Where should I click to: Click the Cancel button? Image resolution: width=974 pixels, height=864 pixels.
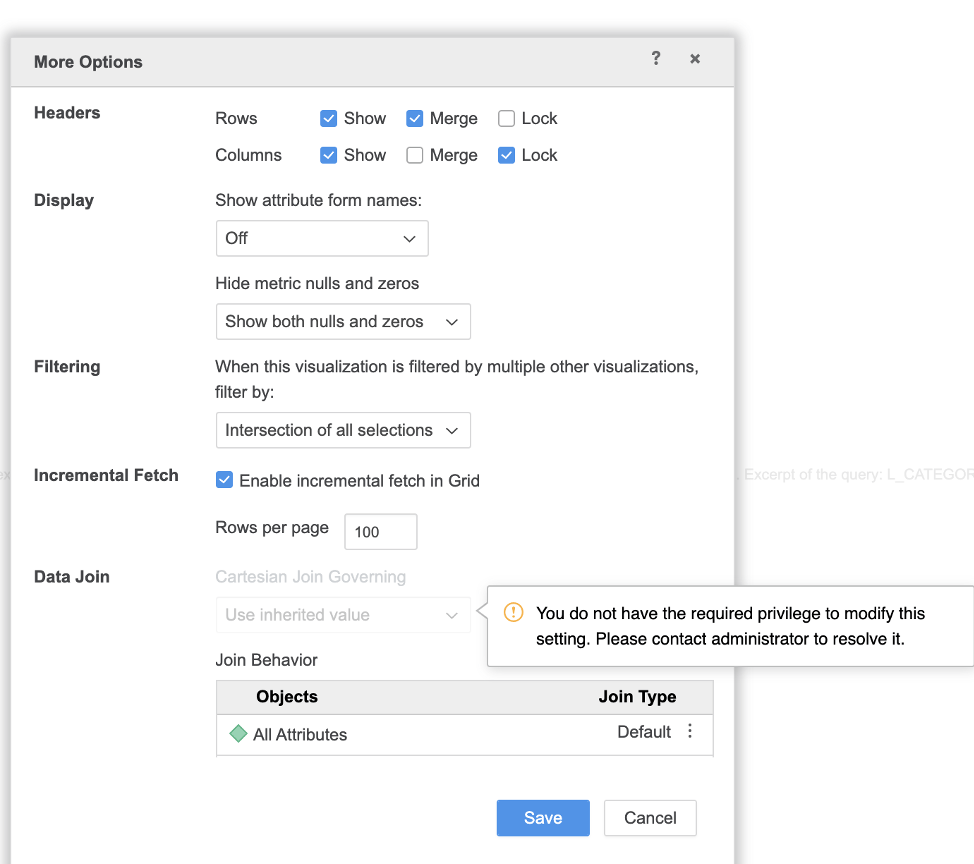point(650,818)
